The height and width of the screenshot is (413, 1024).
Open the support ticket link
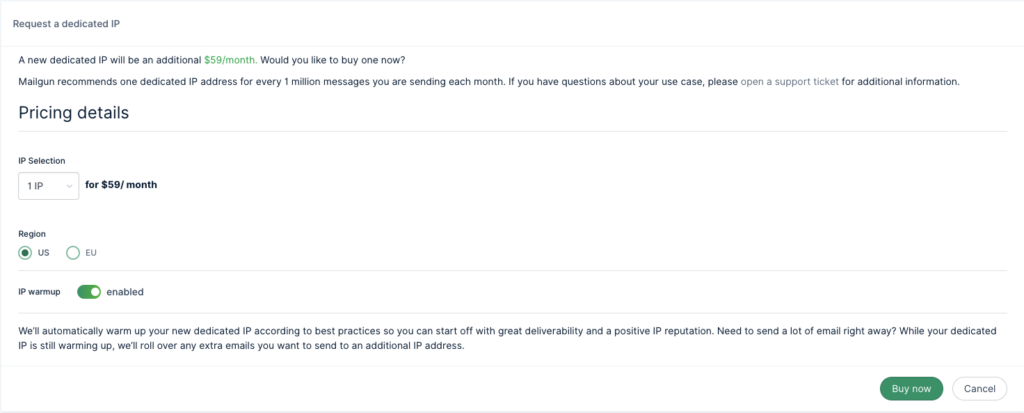(790, 82)
